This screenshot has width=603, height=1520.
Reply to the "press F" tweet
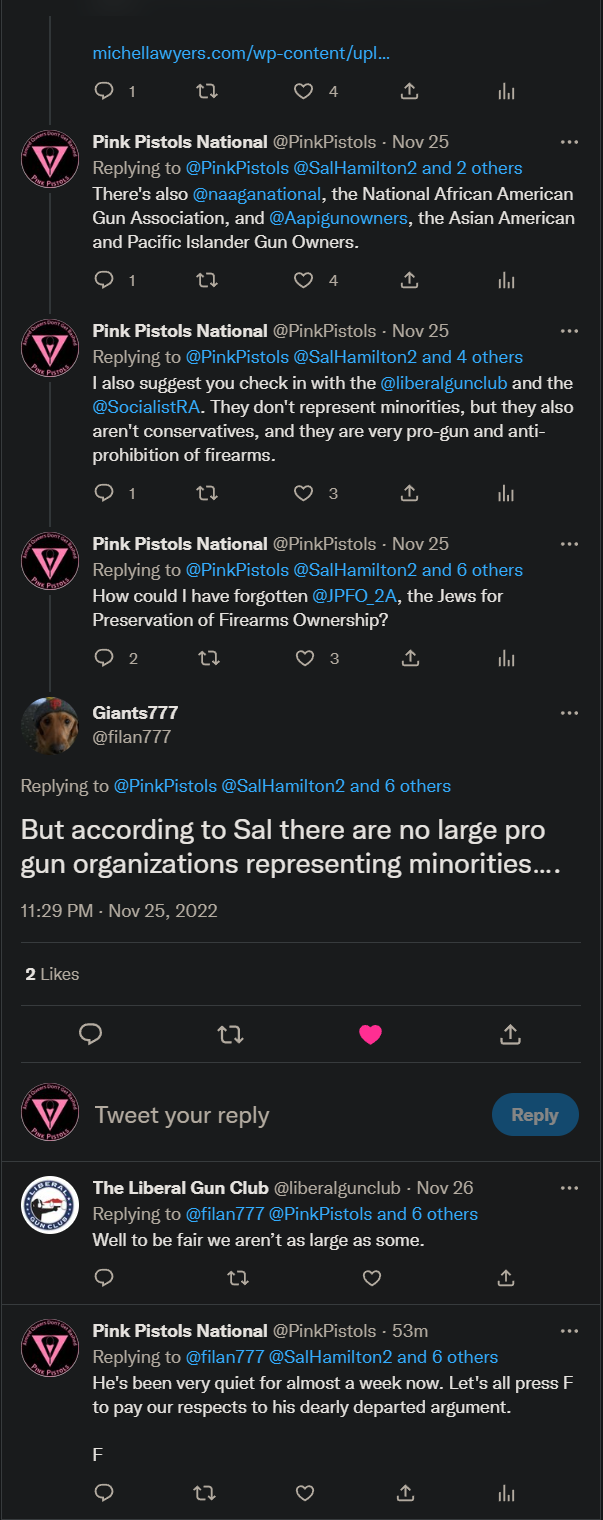pyautogui.click(x=104, y=1493)
